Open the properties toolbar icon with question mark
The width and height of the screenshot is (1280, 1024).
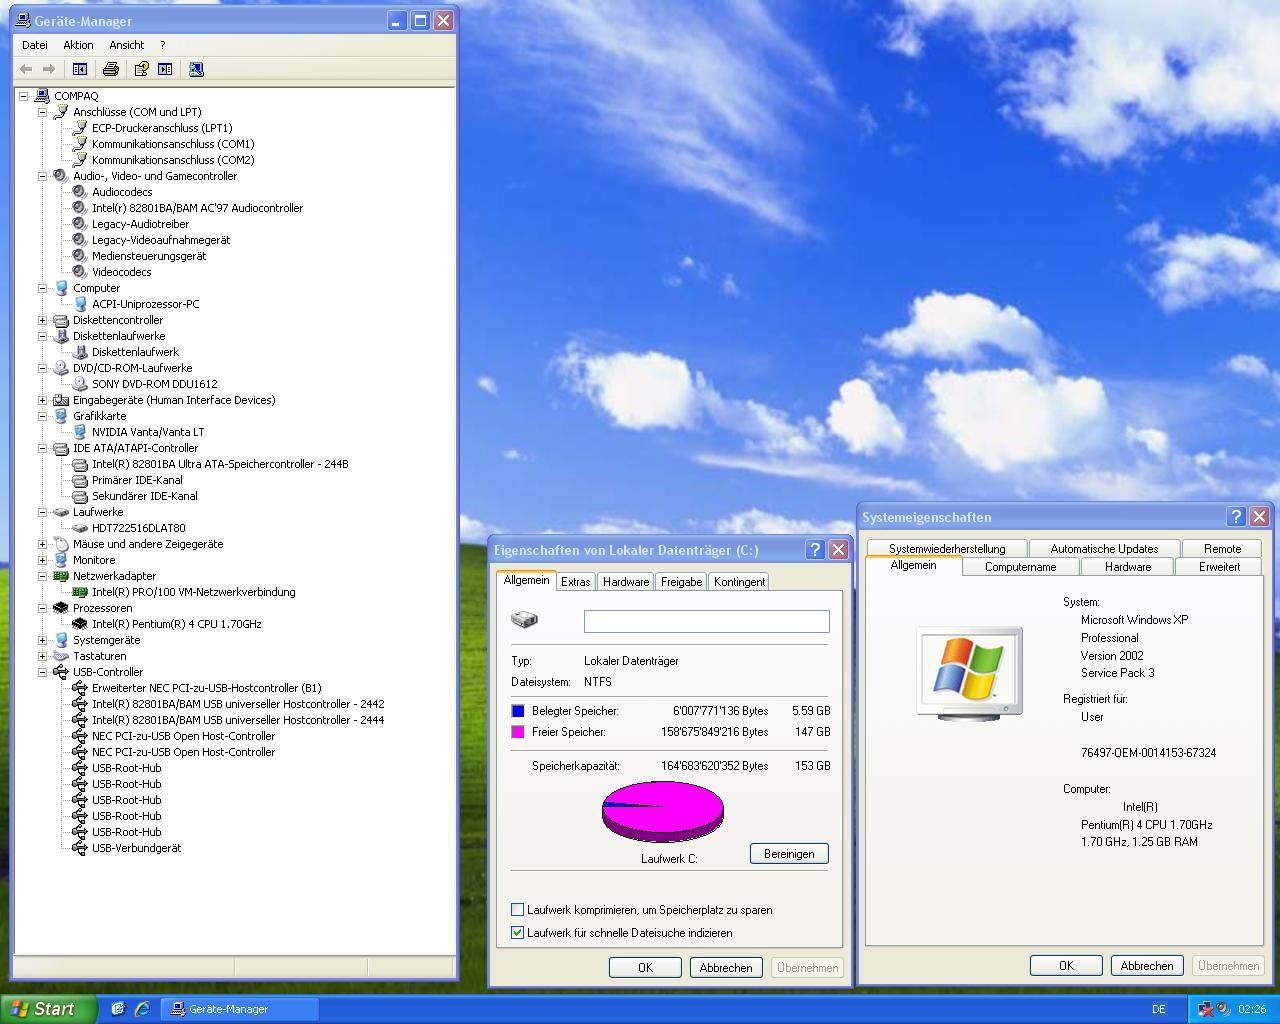pyautogui.click(x=141, y=69)
